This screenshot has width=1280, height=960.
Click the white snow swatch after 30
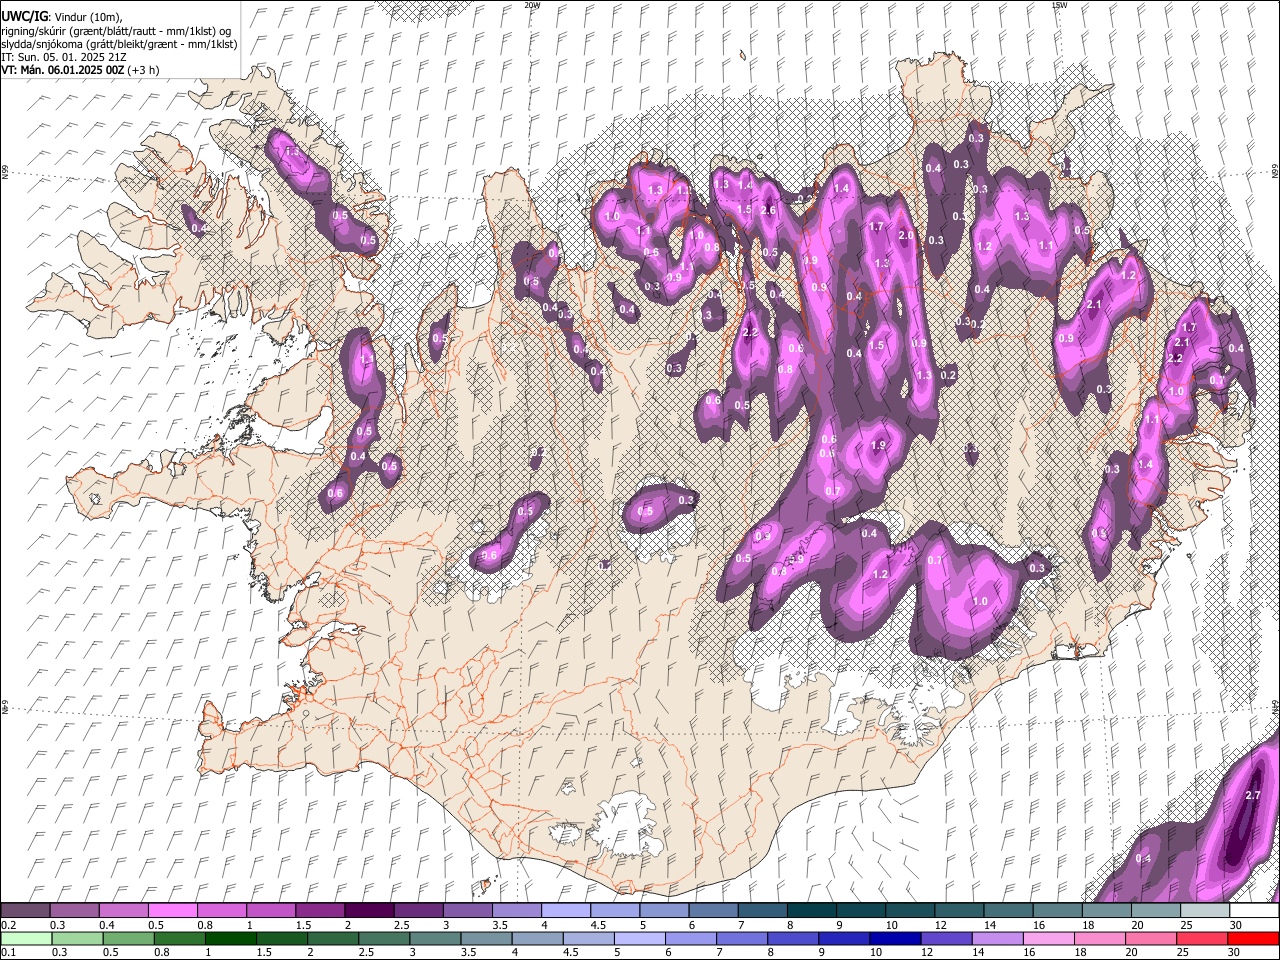(1253, 911)
